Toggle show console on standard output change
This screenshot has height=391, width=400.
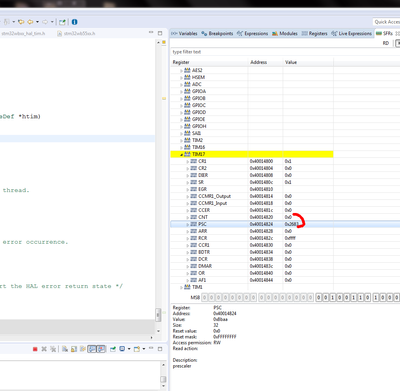point(92,349)
